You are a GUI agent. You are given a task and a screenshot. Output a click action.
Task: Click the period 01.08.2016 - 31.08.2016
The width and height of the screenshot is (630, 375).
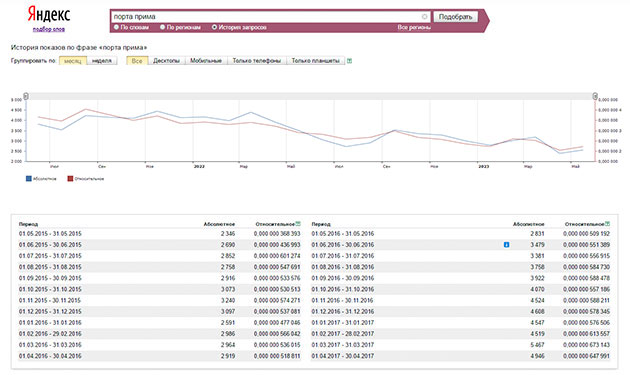coord(343,267)
